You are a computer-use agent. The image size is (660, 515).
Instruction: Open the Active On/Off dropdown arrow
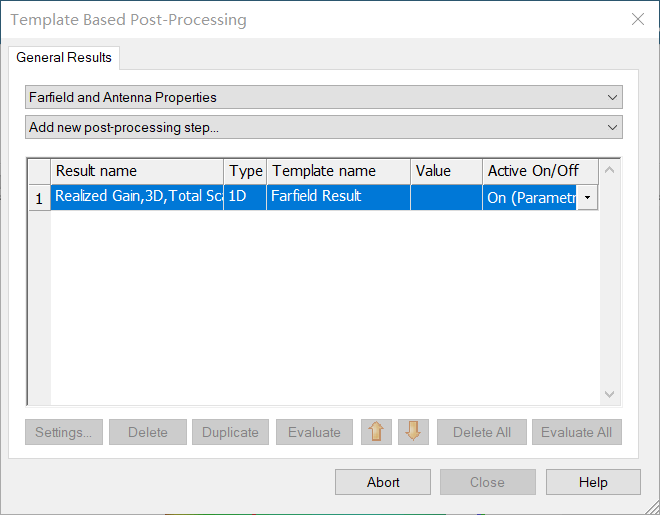pos(587,198)
